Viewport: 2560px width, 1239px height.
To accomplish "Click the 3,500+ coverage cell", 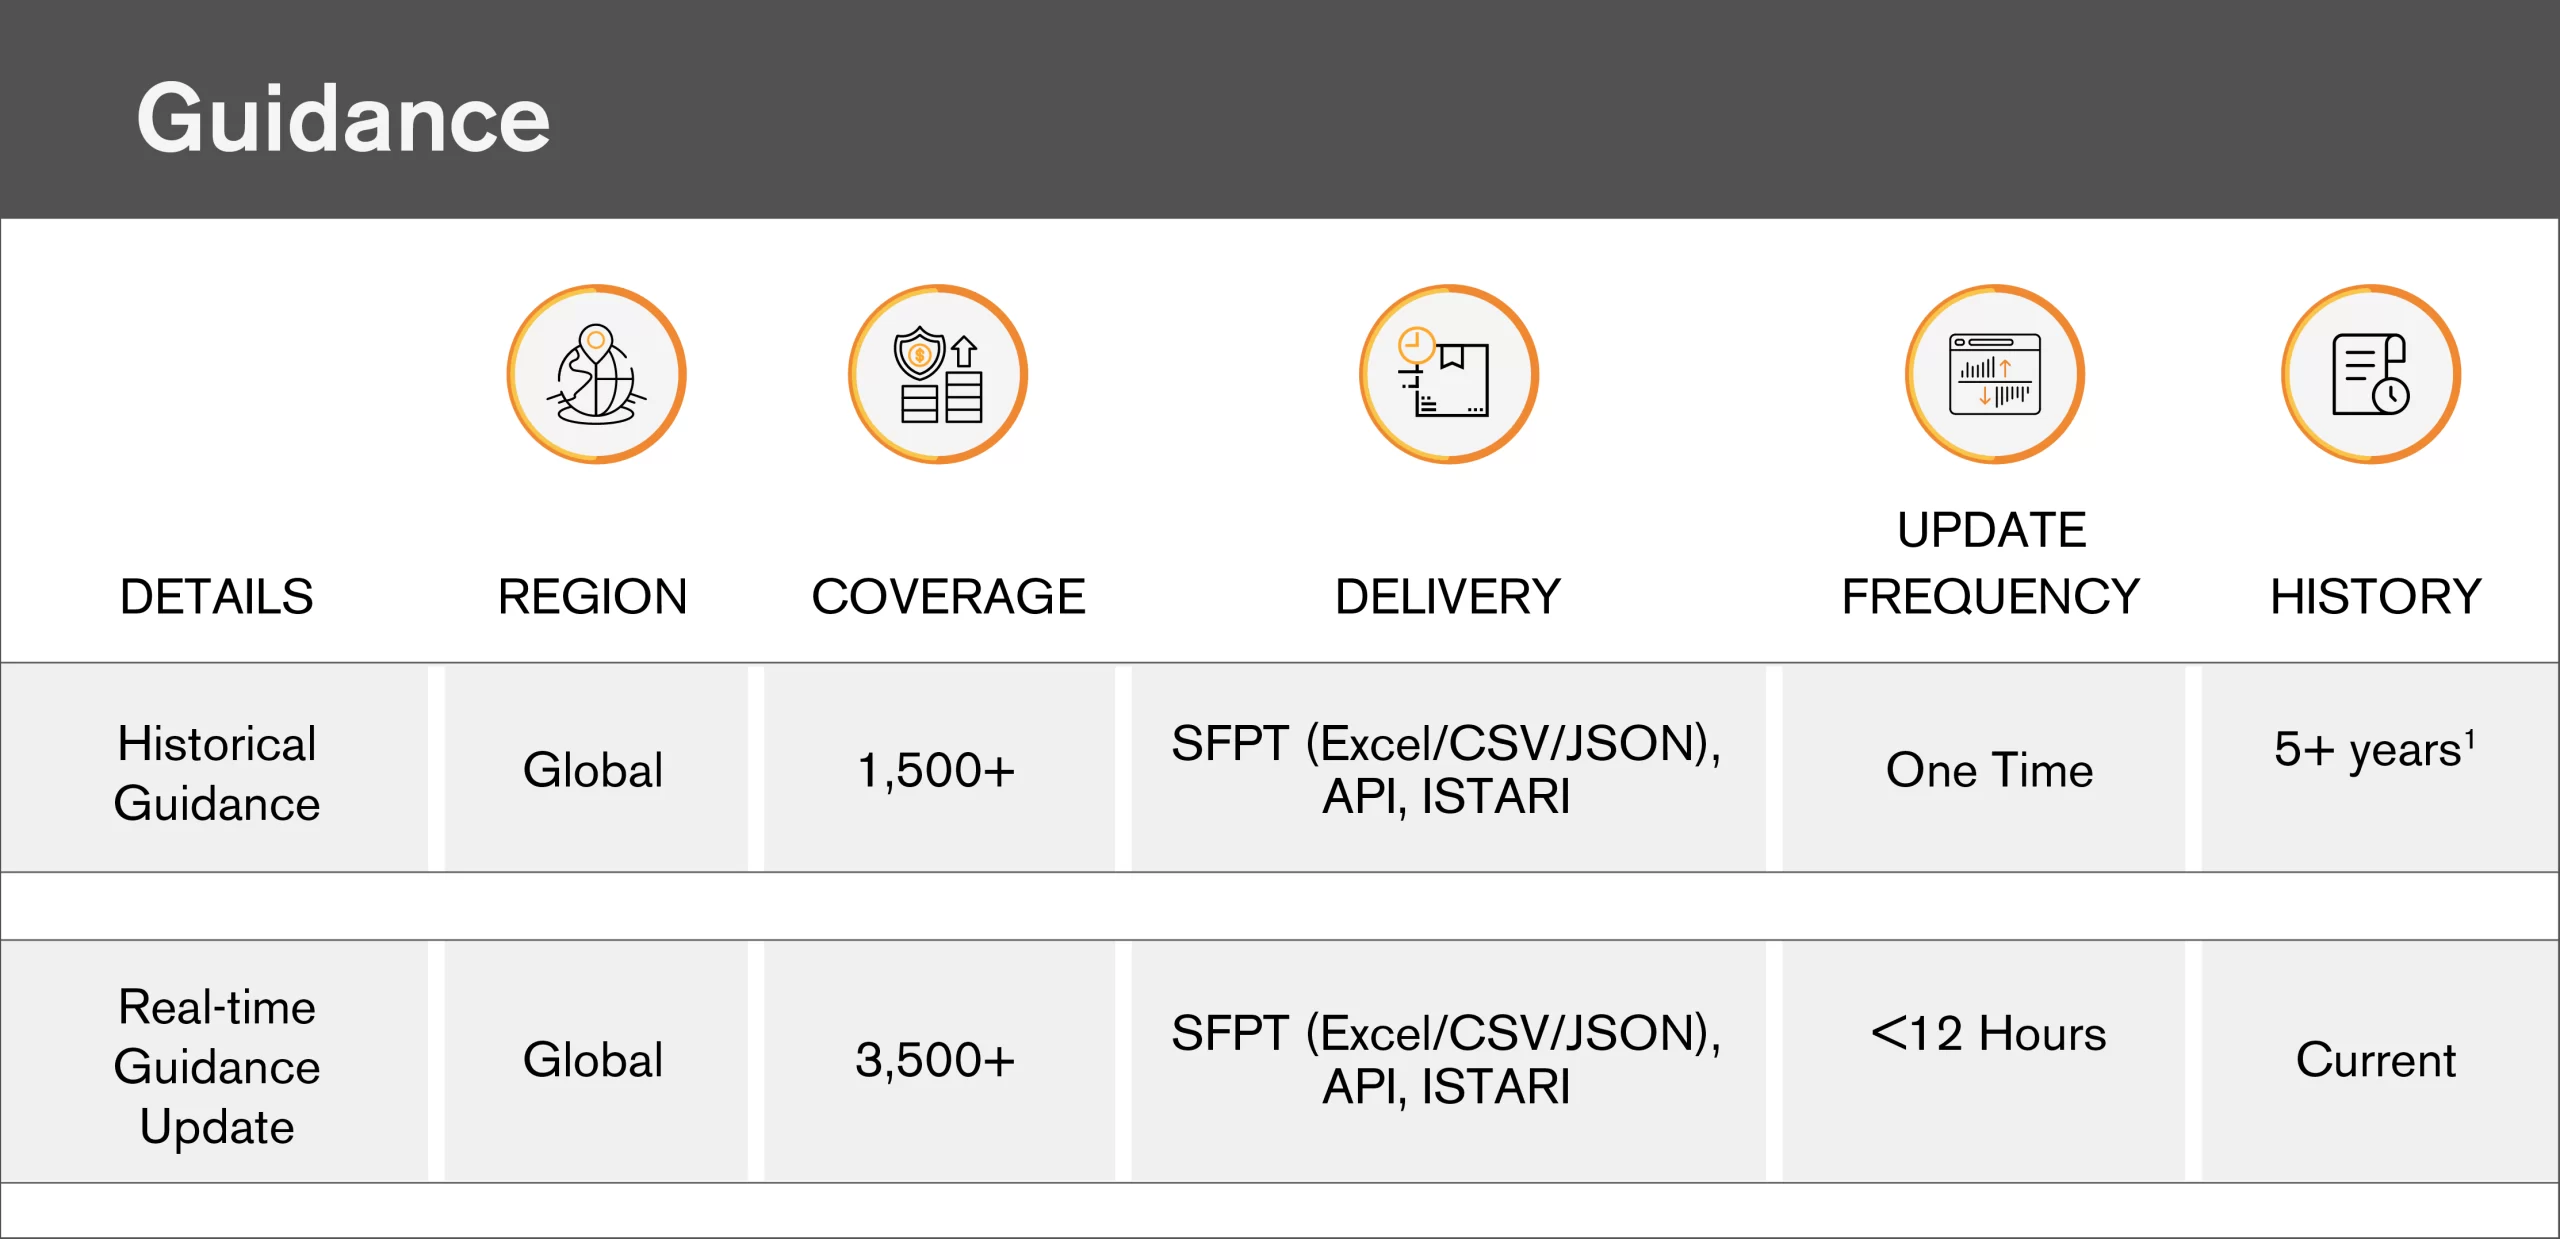I will click(x=935, y=1060).
